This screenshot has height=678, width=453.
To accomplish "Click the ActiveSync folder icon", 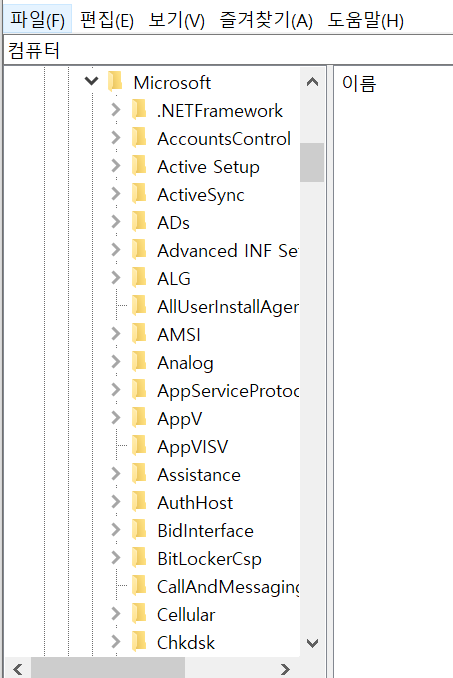I will click(x=139, y=193).
